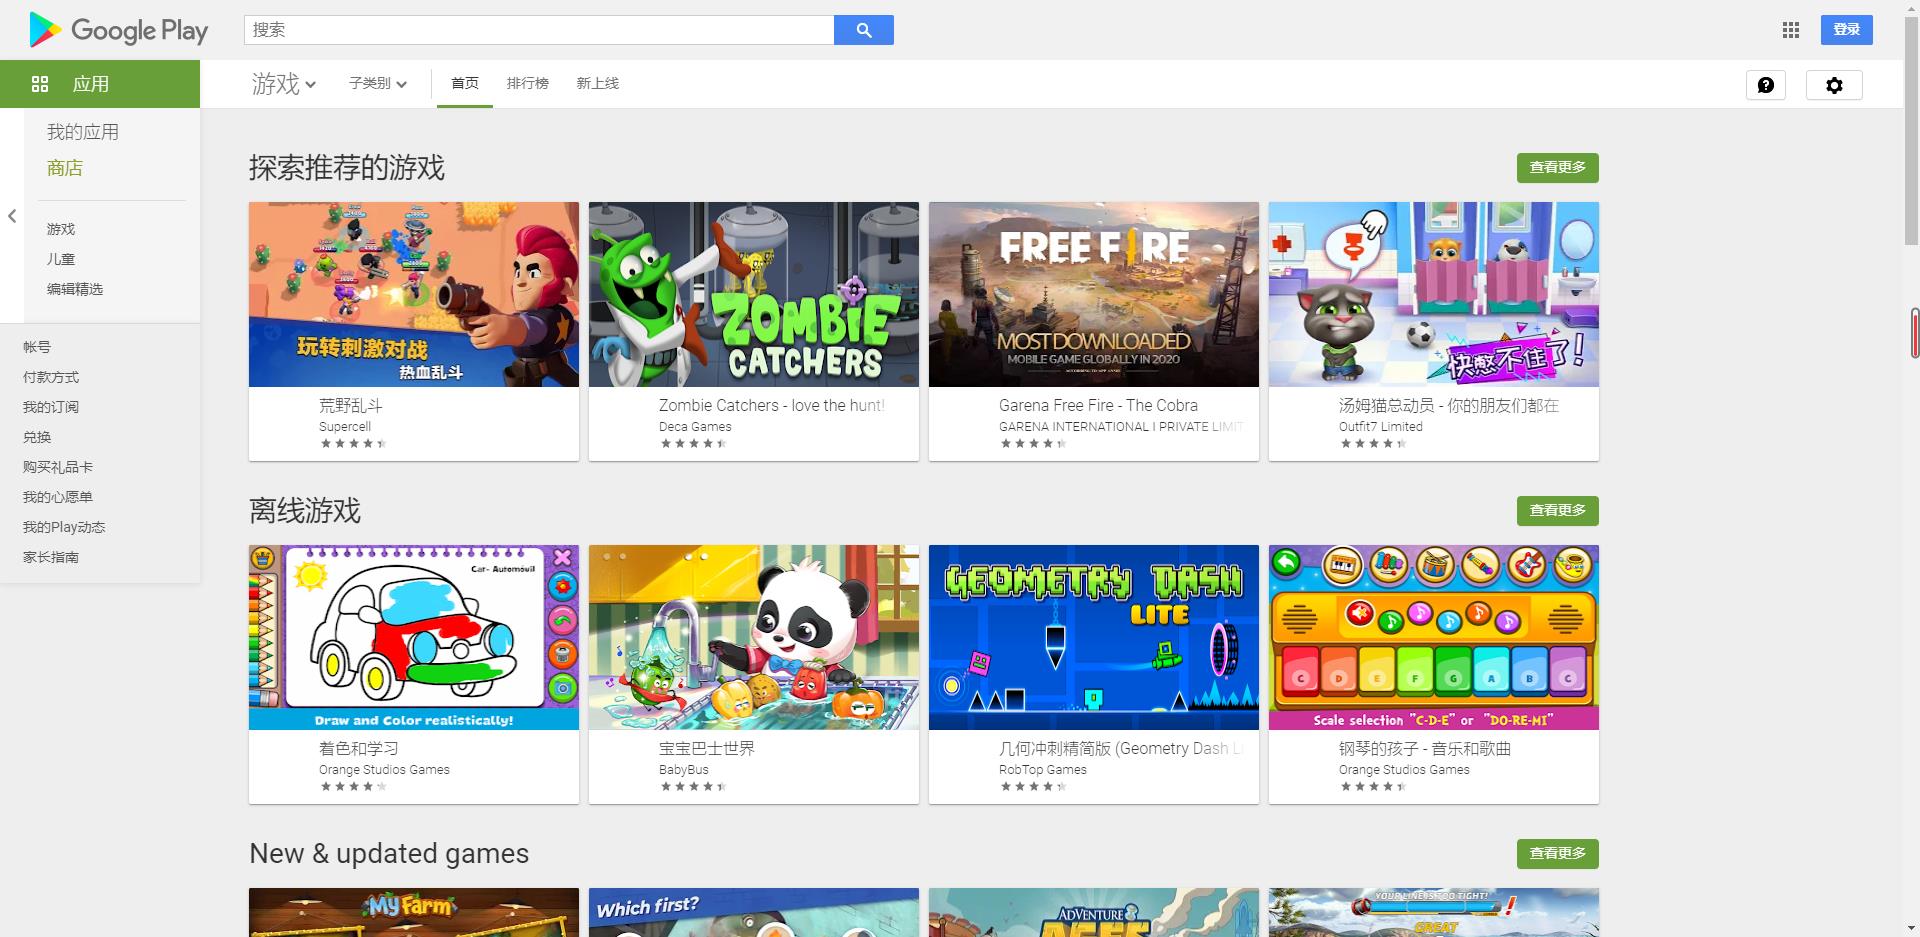Click star rating under 荒野乱斗

pyautogui.click(x=353, y=444)
